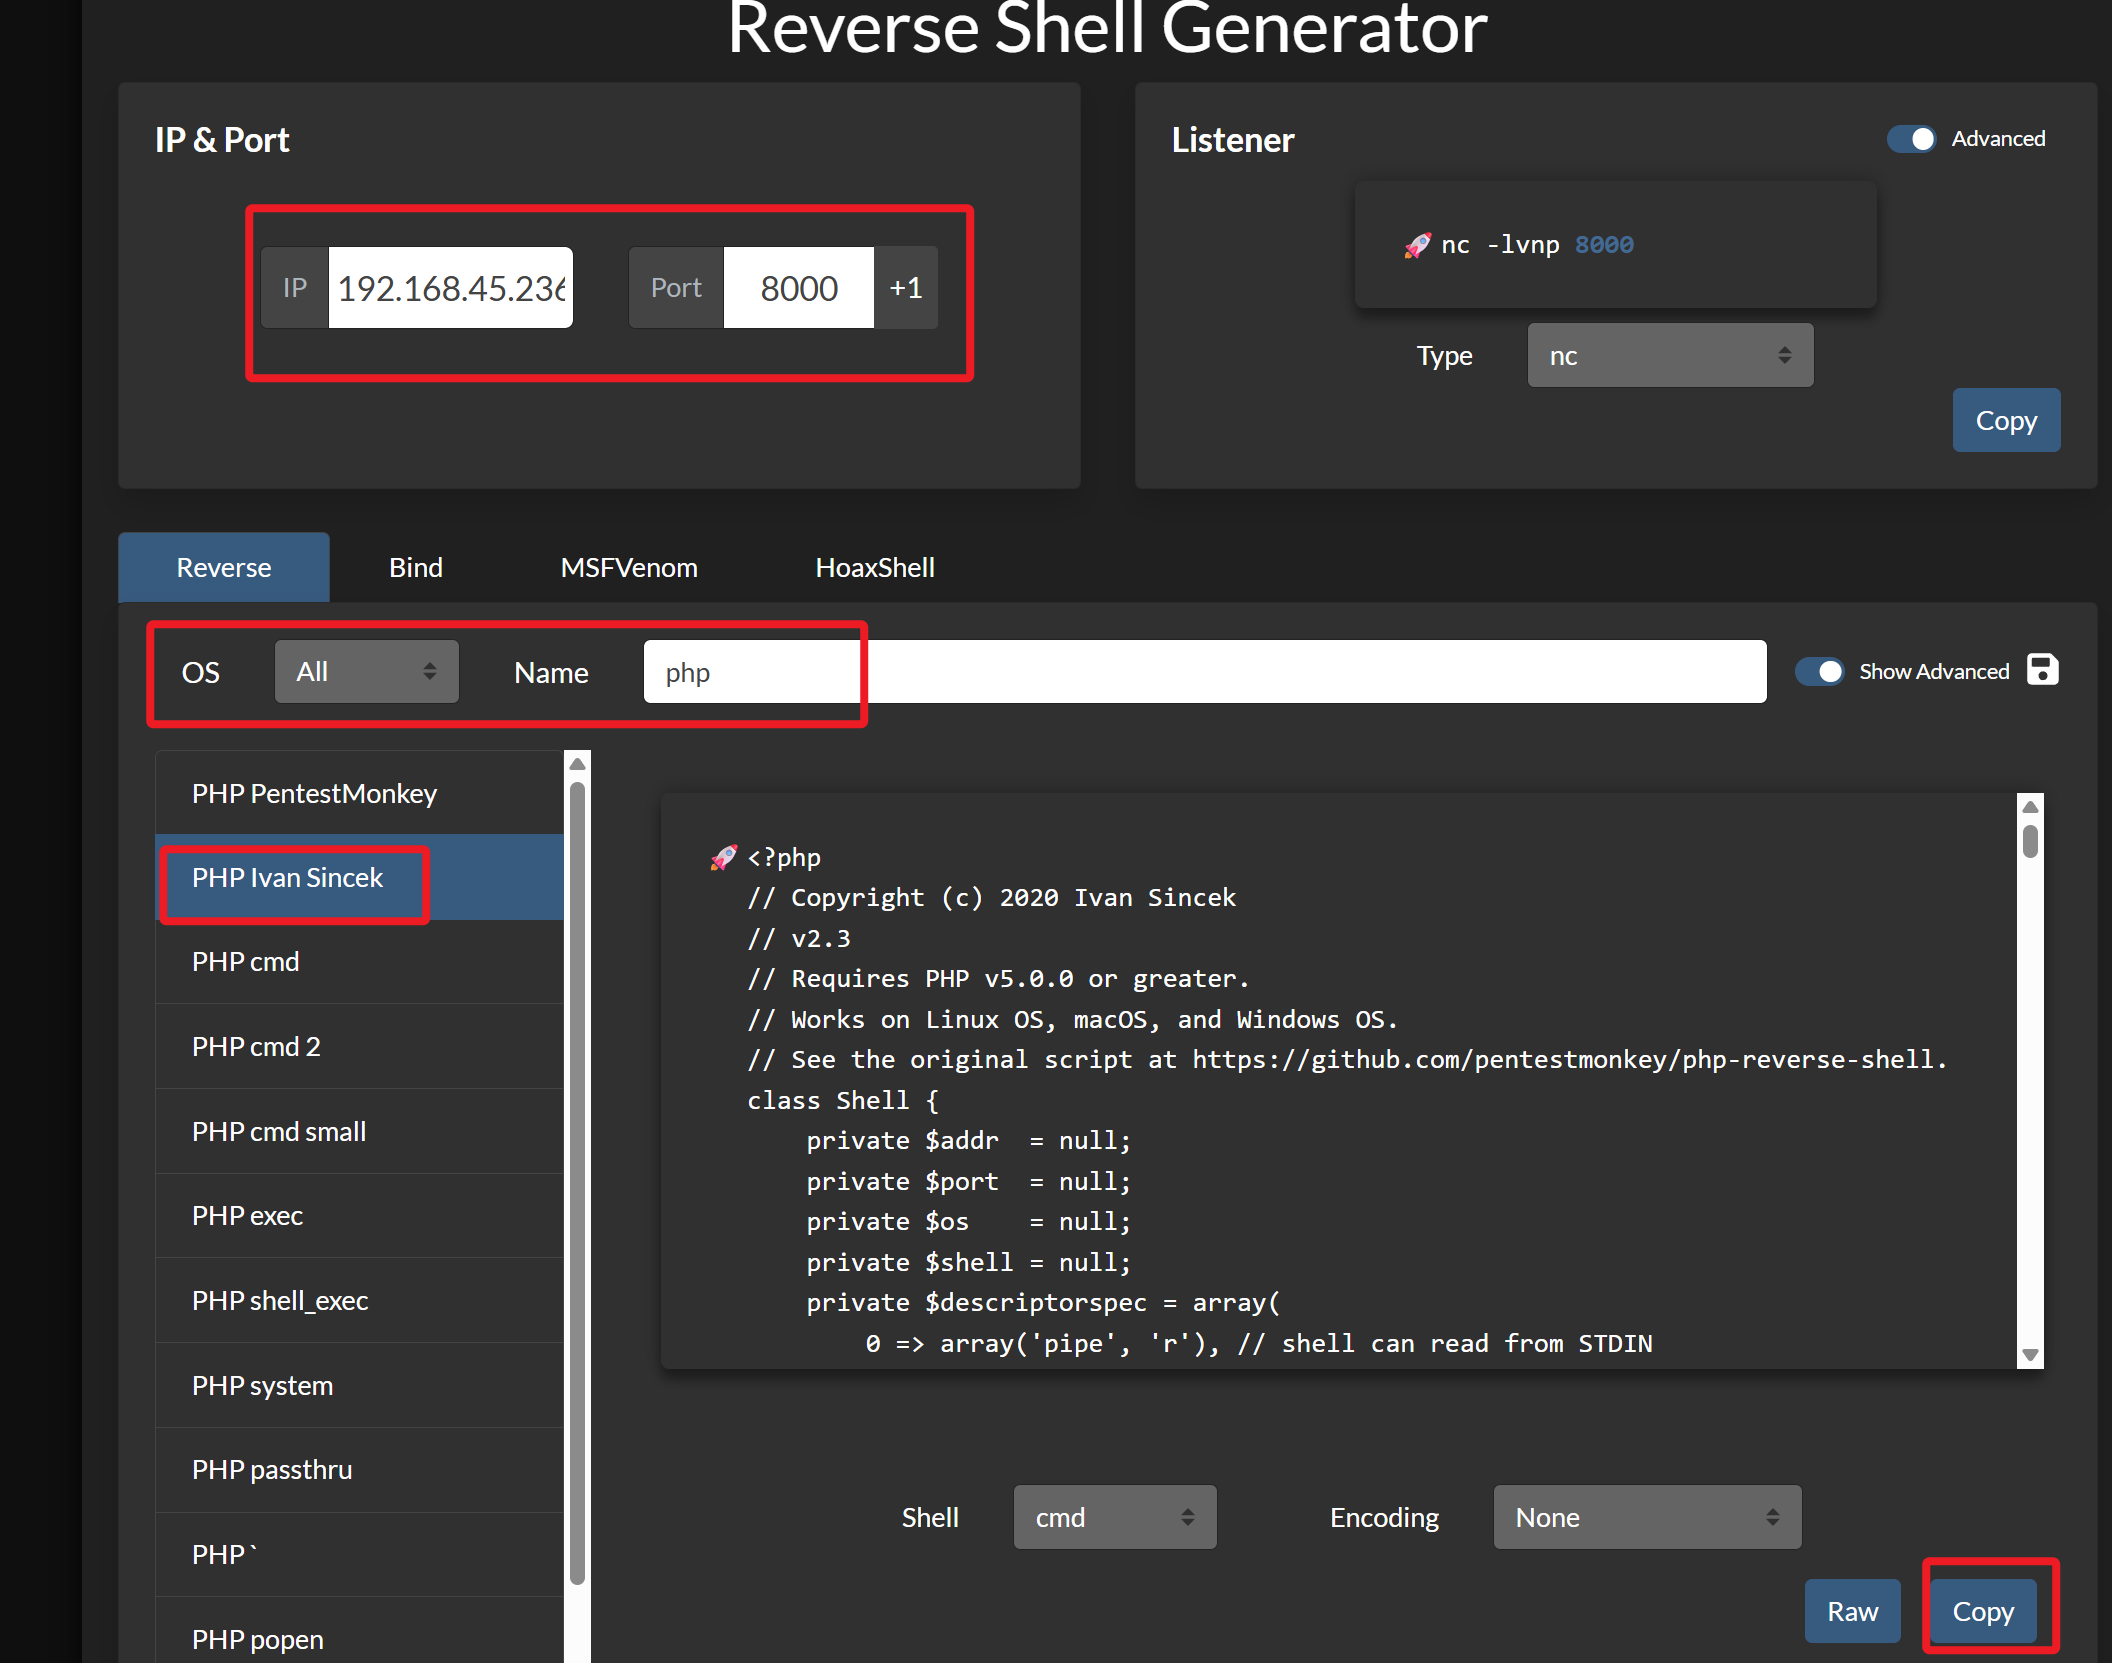Disable the Show Advanced switch

(x=1820, y=671)
